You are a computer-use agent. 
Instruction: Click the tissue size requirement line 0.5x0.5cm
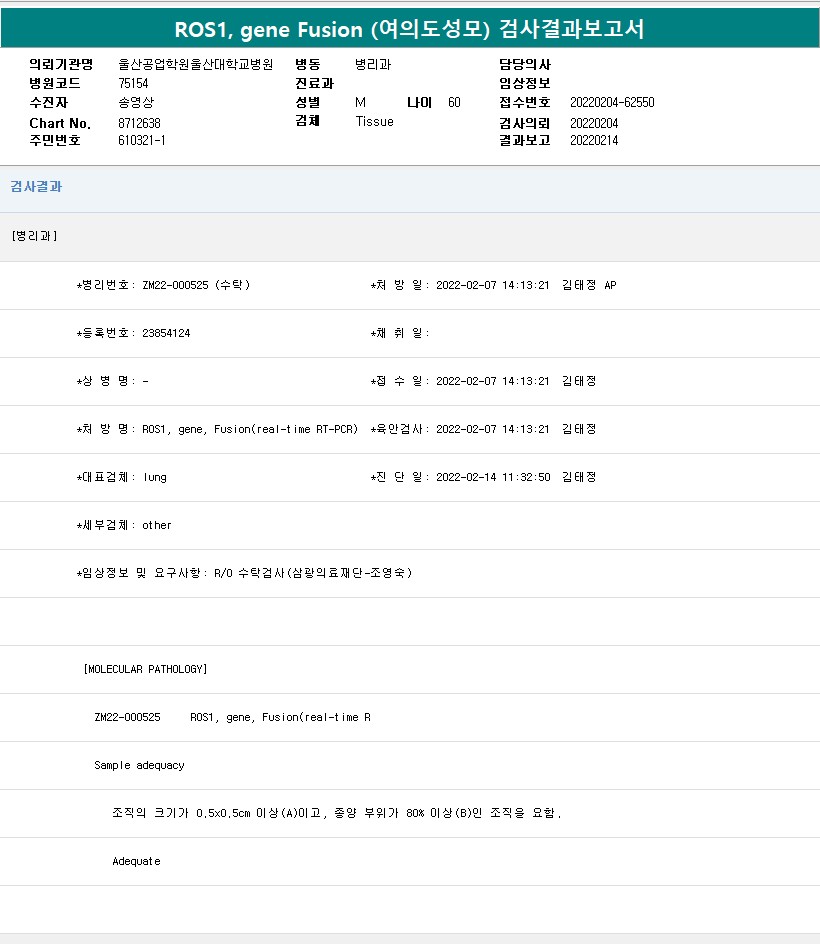point(337,813)
